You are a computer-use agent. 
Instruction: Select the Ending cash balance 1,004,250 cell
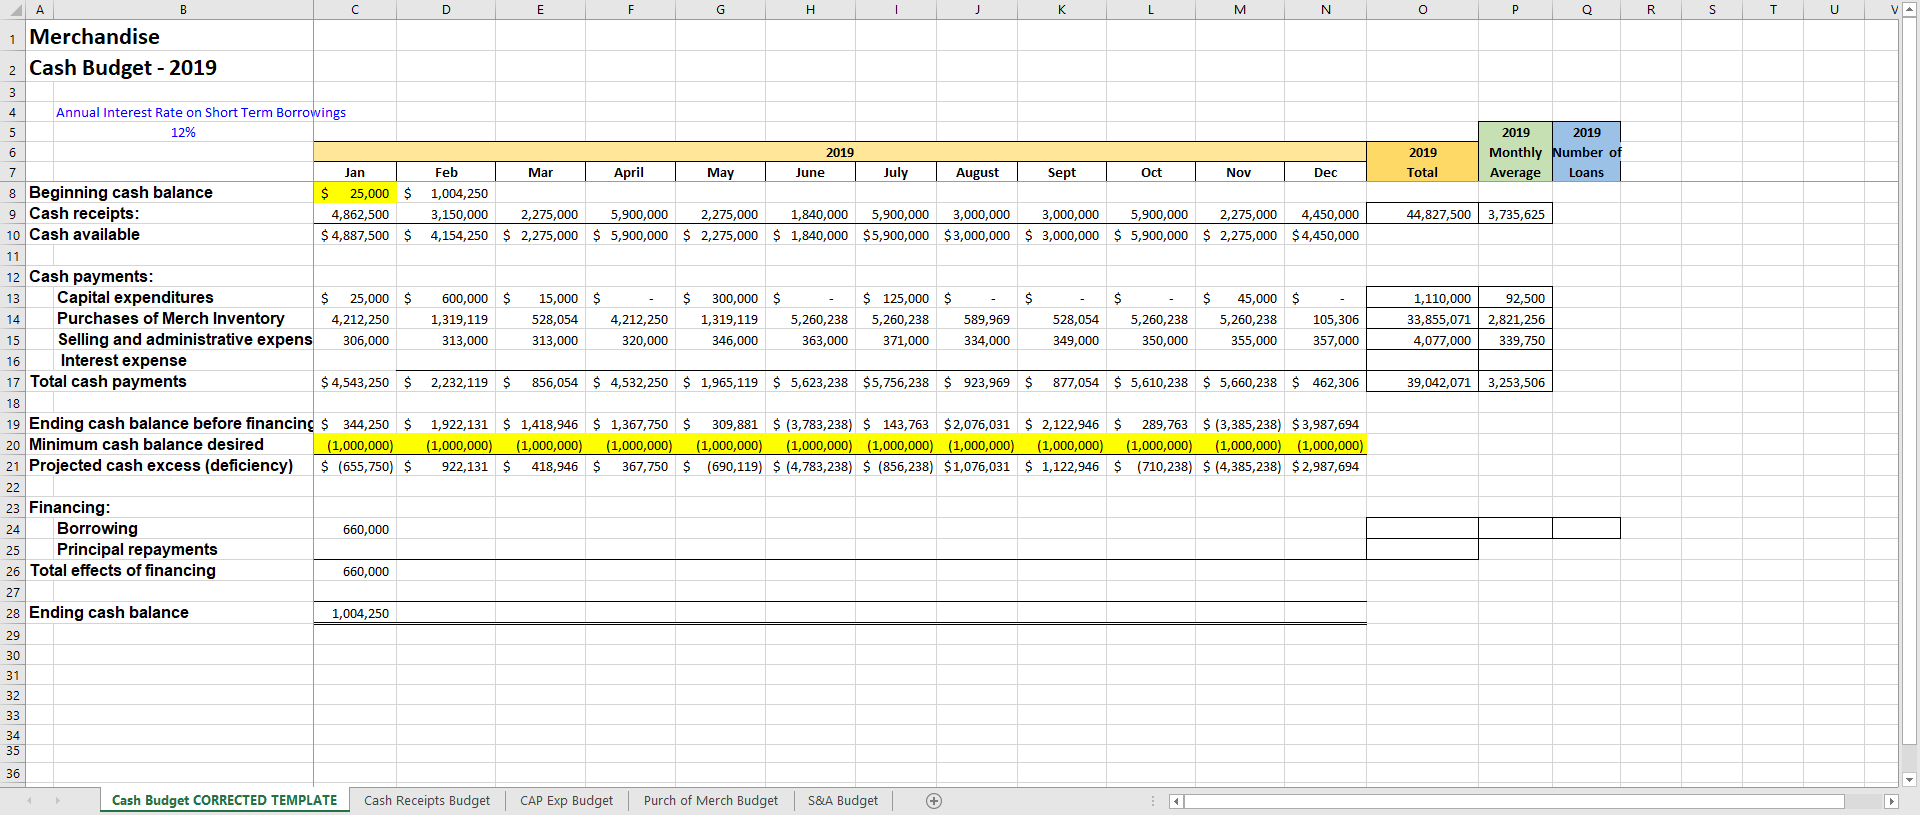[x=355, y=613]
